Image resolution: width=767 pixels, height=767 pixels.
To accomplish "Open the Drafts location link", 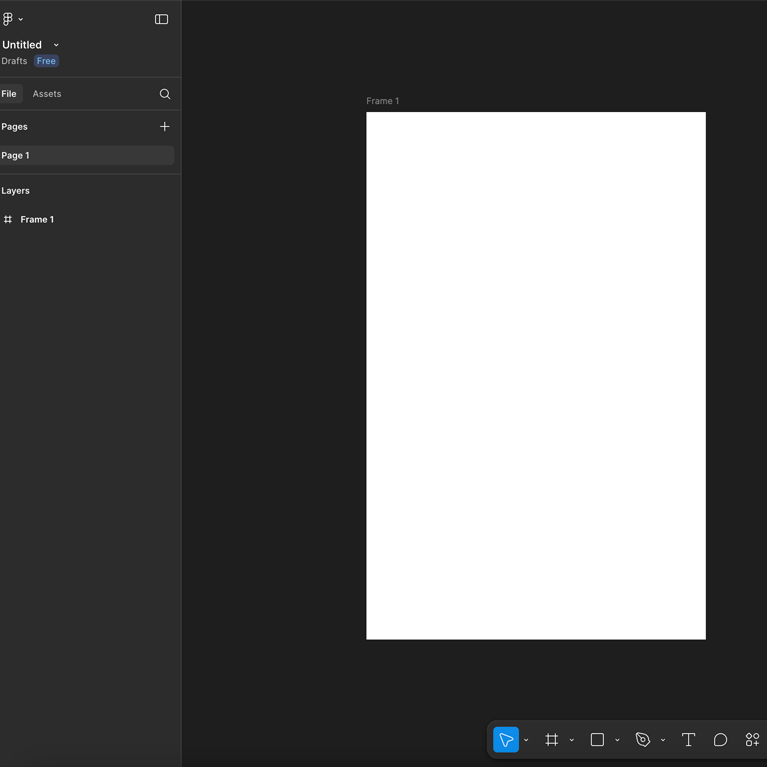I will pos(14,61).
